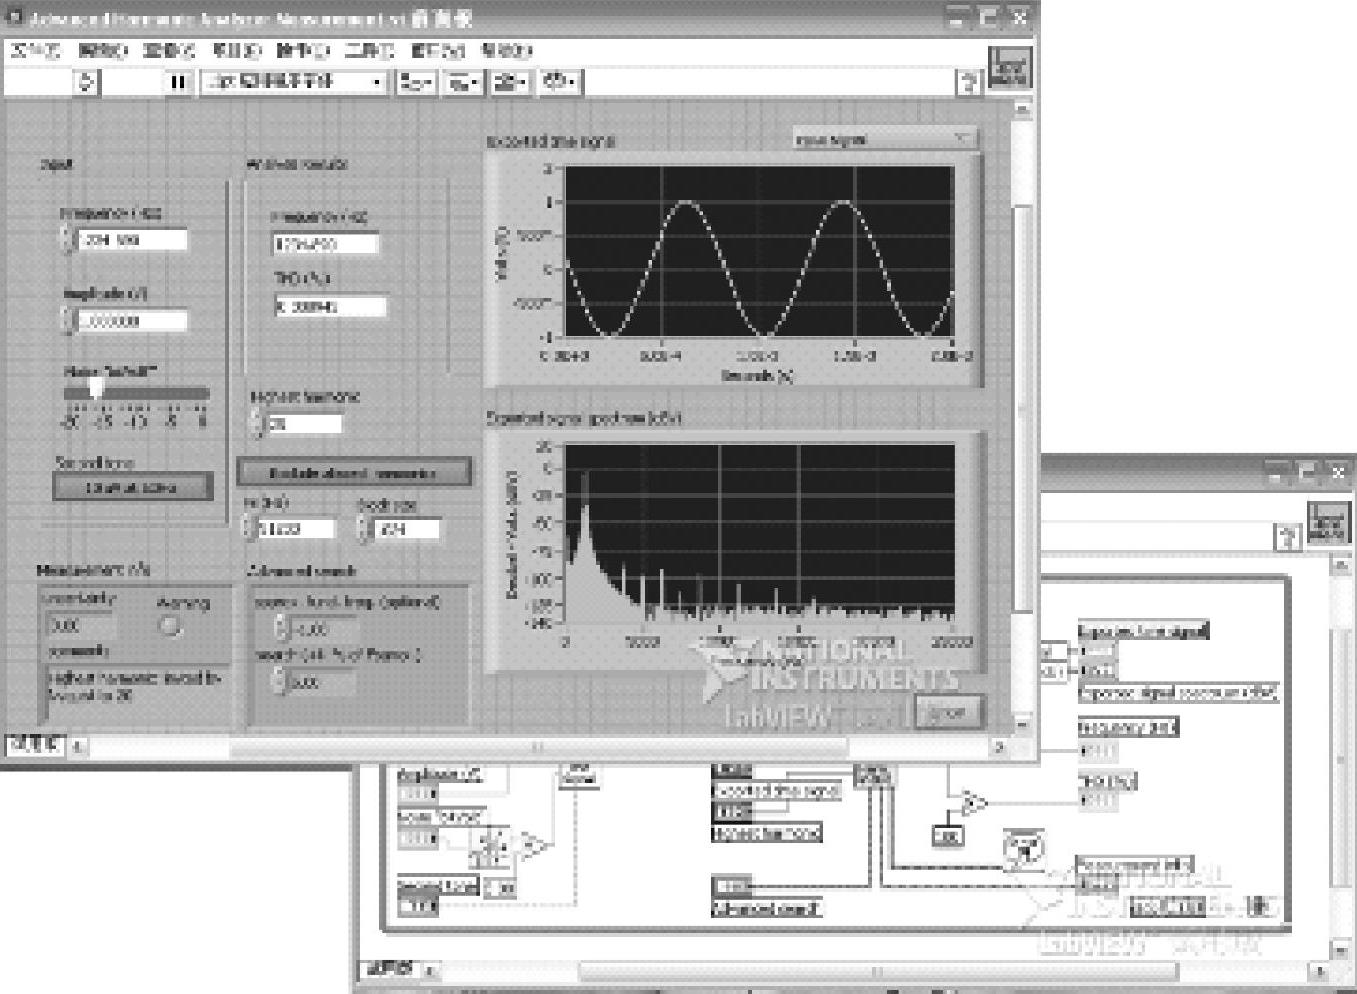
Task: Click the highest harmonic stepper arrows
Action: pyautogui.click(x=256, y=423)
